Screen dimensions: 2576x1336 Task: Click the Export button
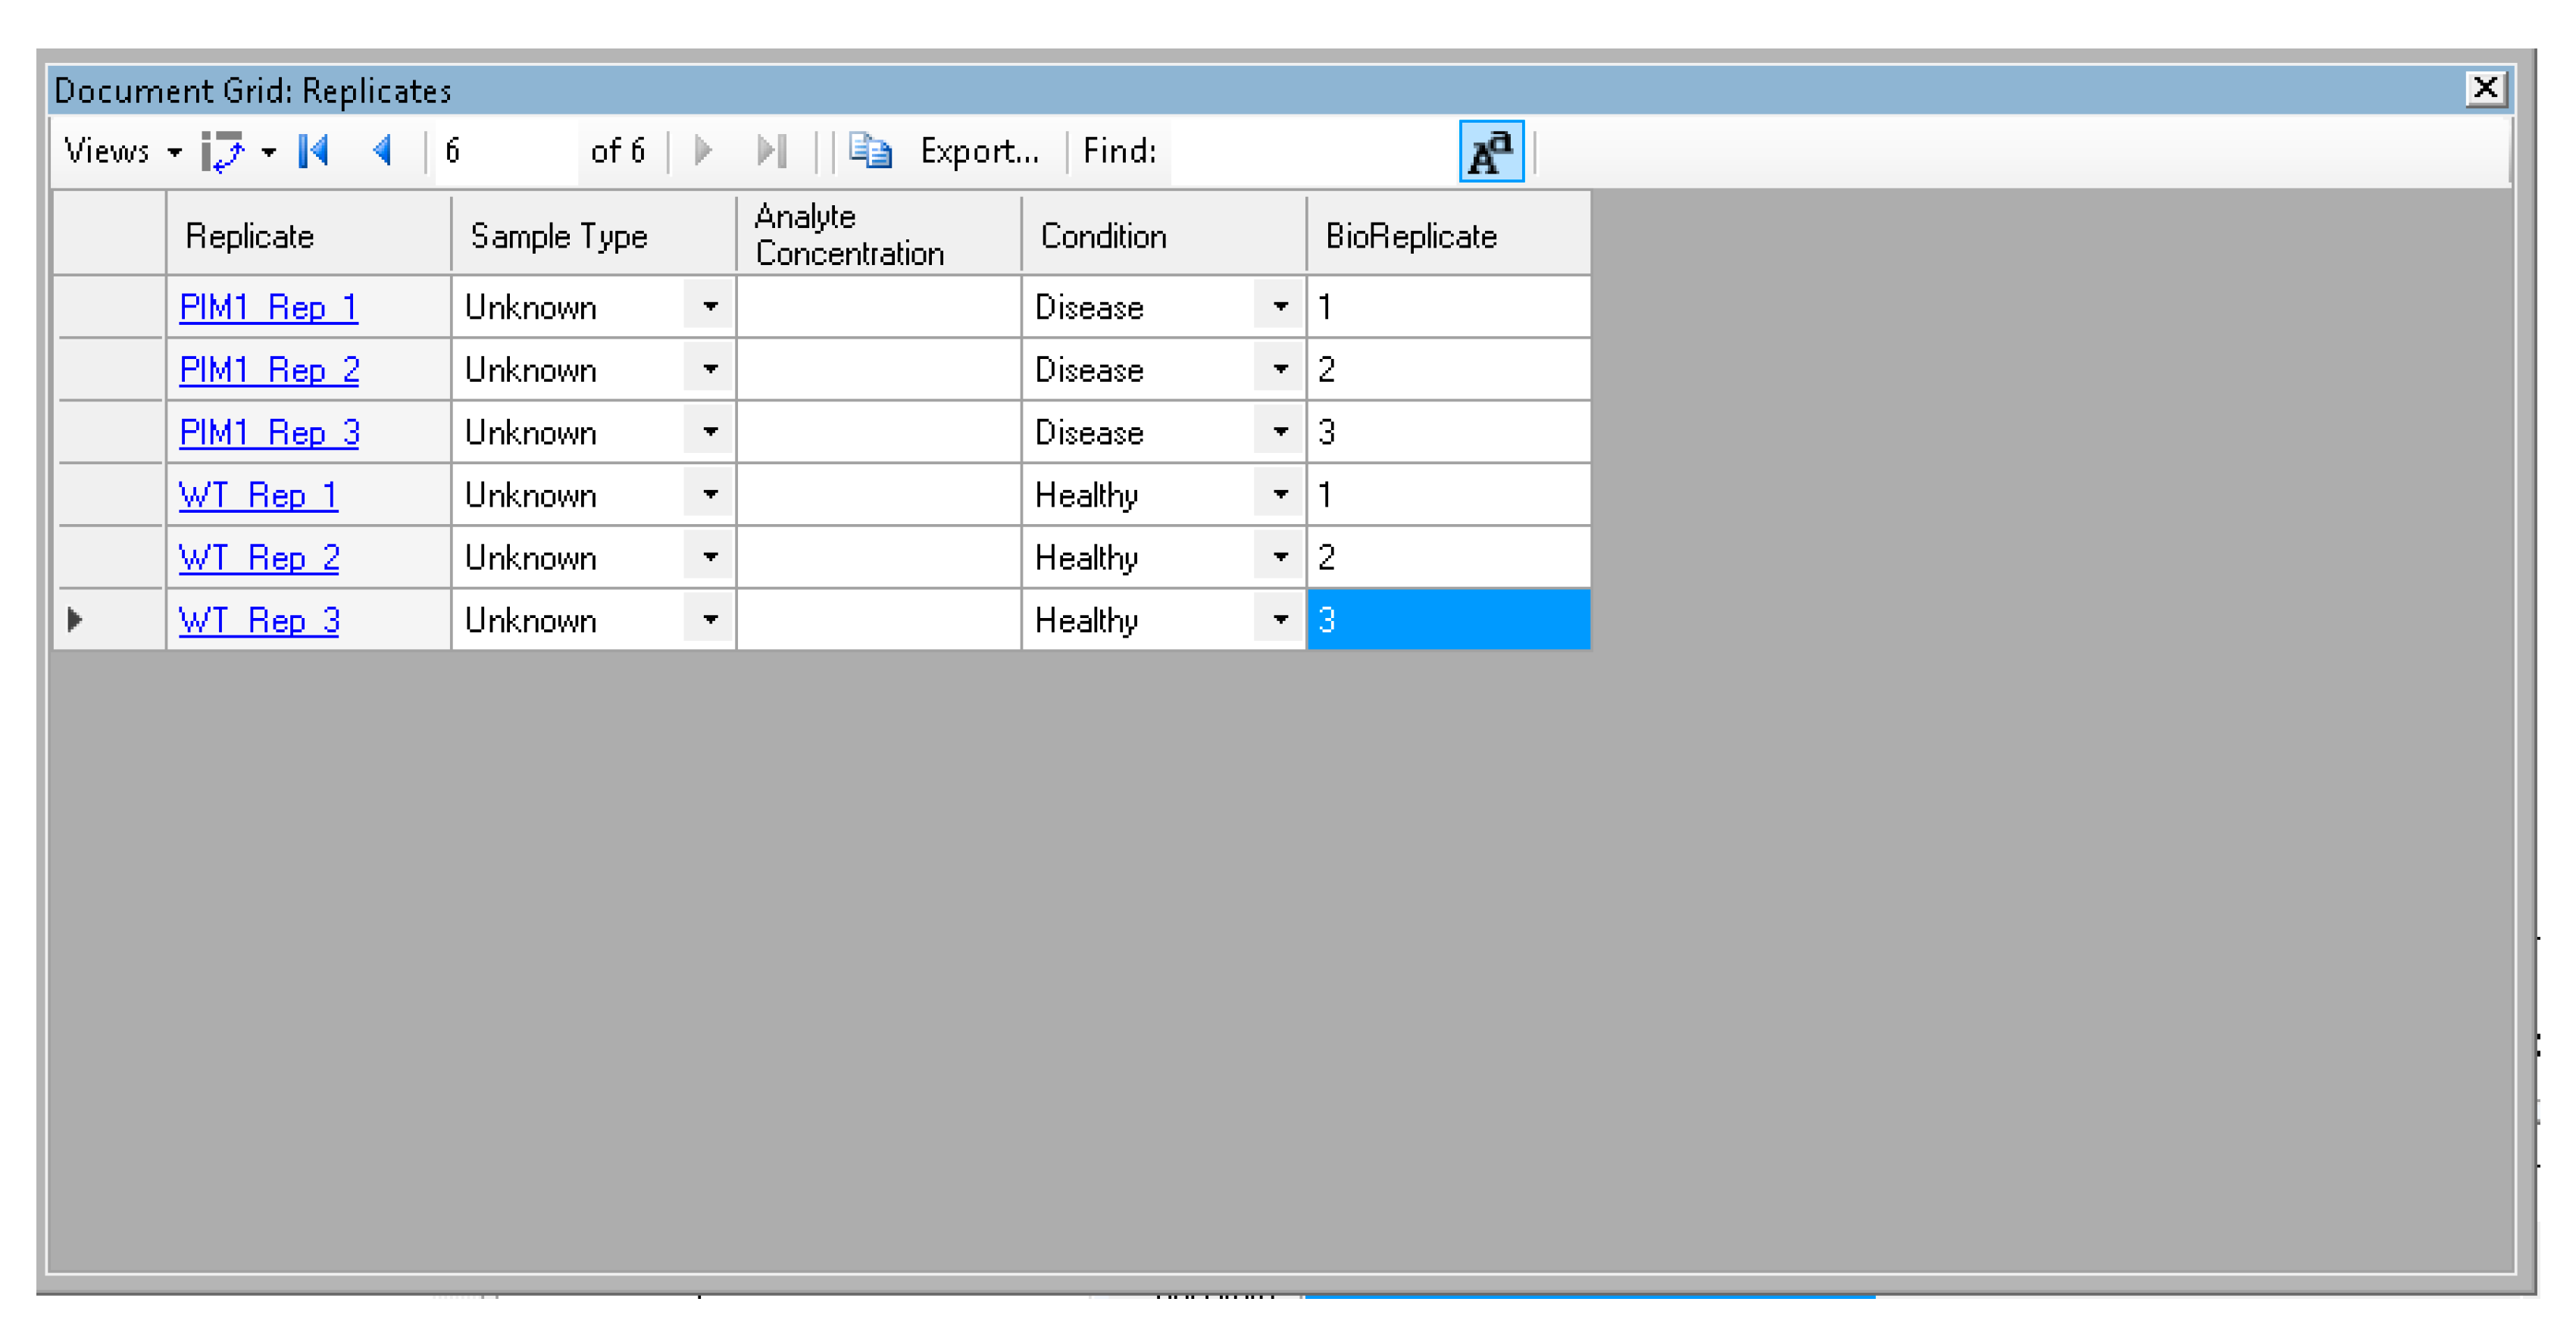[978, 151]
